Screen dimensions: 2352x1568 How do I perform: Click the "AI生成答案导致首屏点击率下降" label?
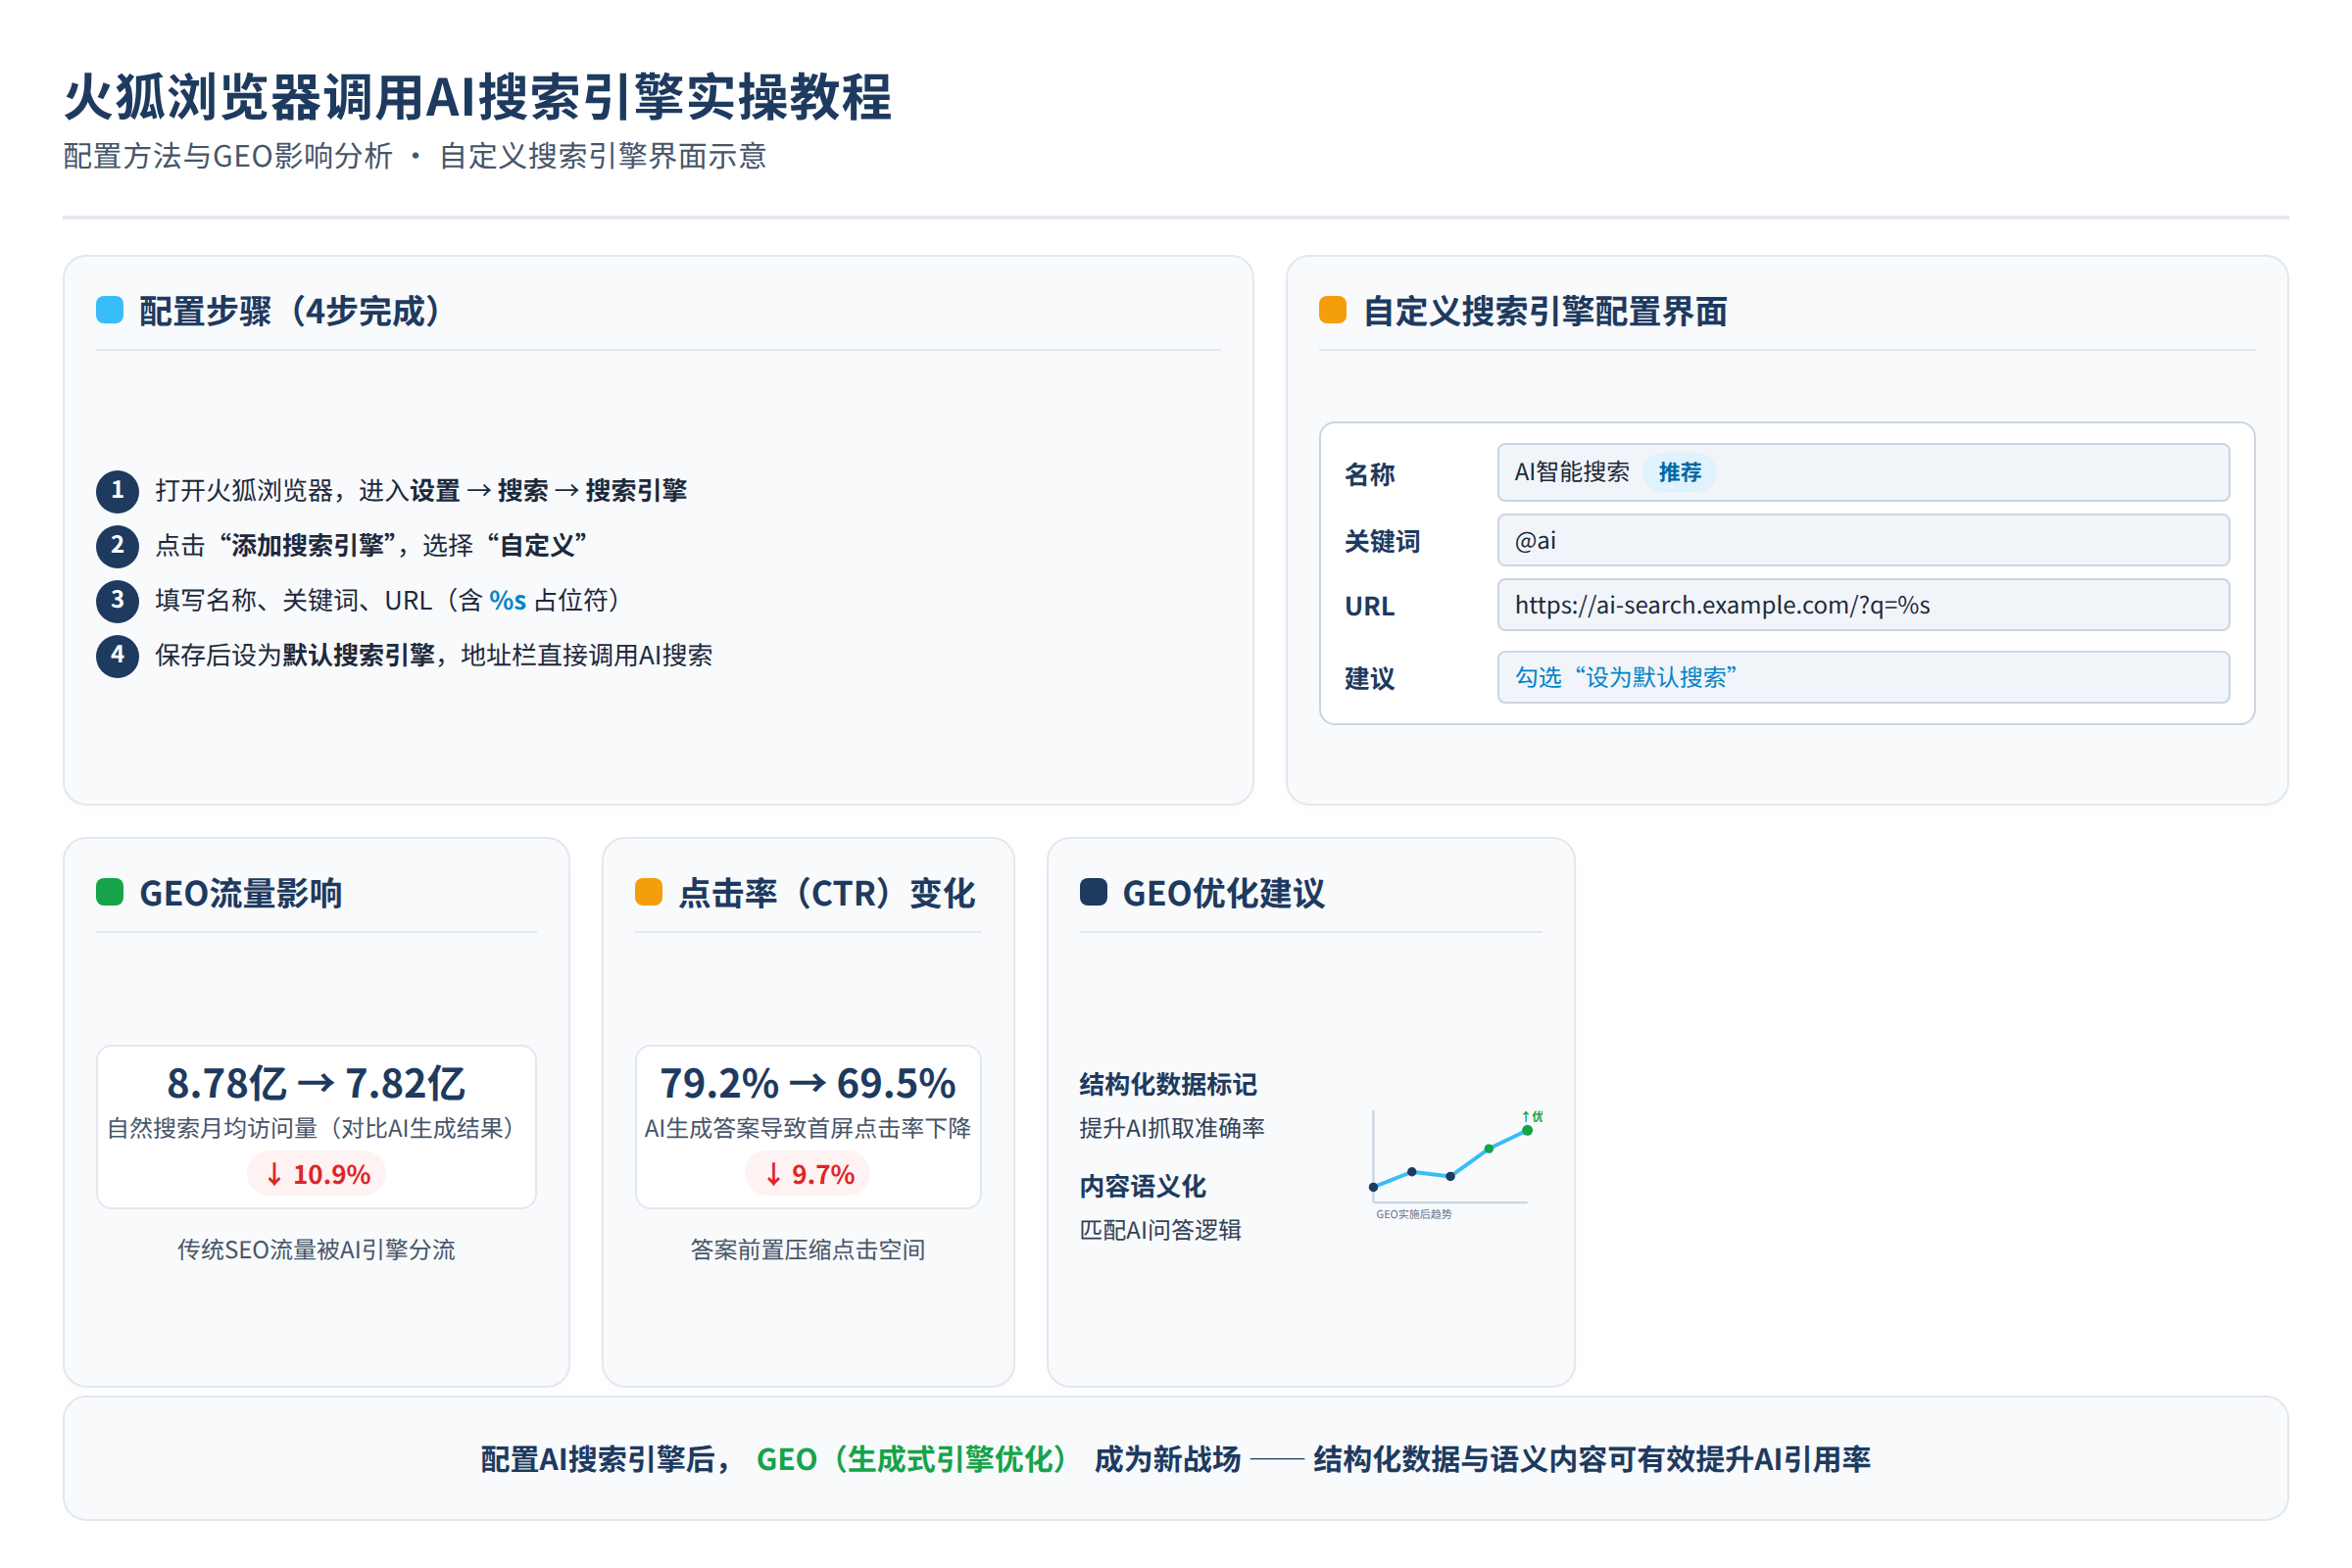(808, 1129)
